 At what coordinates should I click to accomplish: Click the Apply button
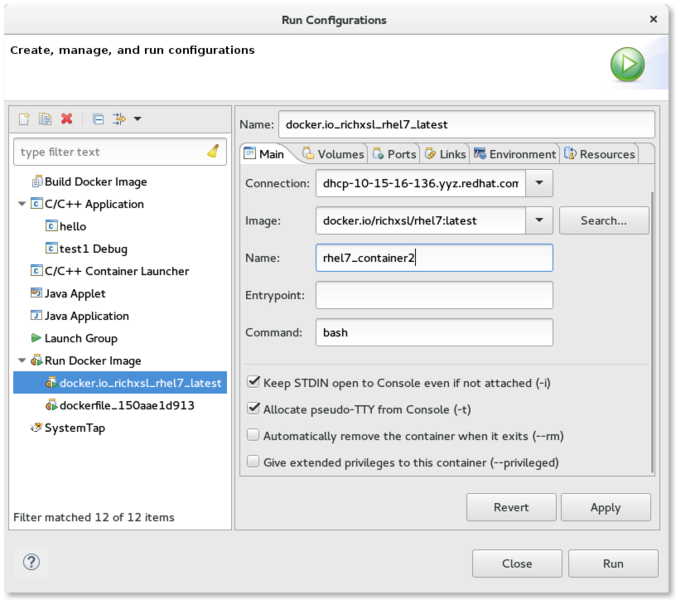pyautogui.click(x=606, y=507)
